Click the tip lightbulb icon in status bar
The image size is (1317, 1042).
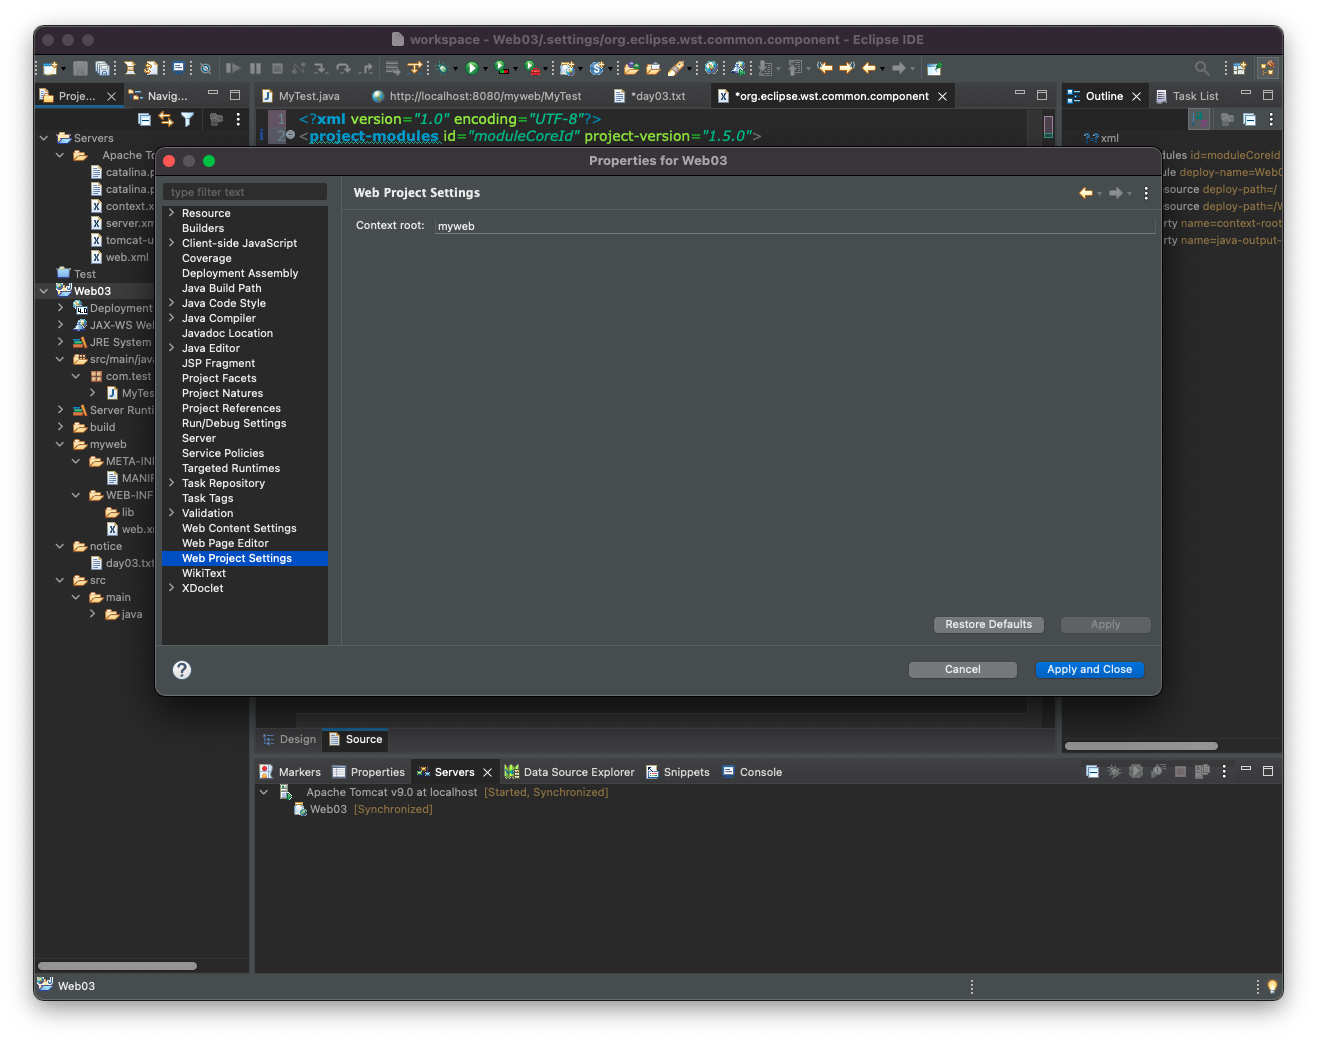click(x=1272, y=986)
